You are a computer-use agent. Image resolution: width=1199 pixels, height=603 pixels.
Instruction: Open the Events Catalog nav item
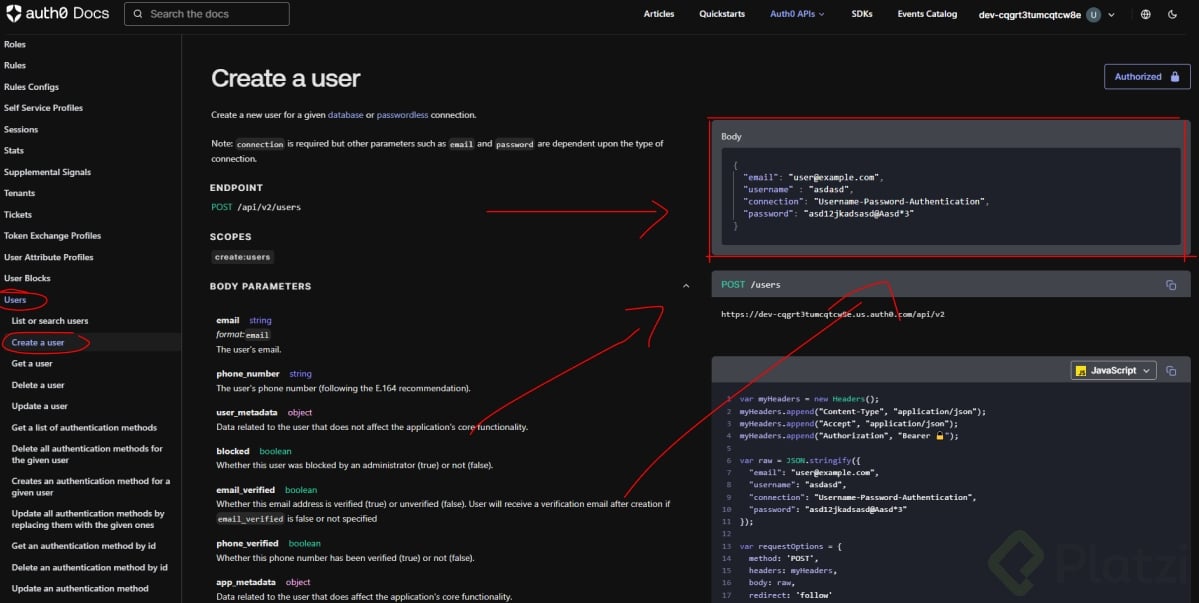pos(927,14)
